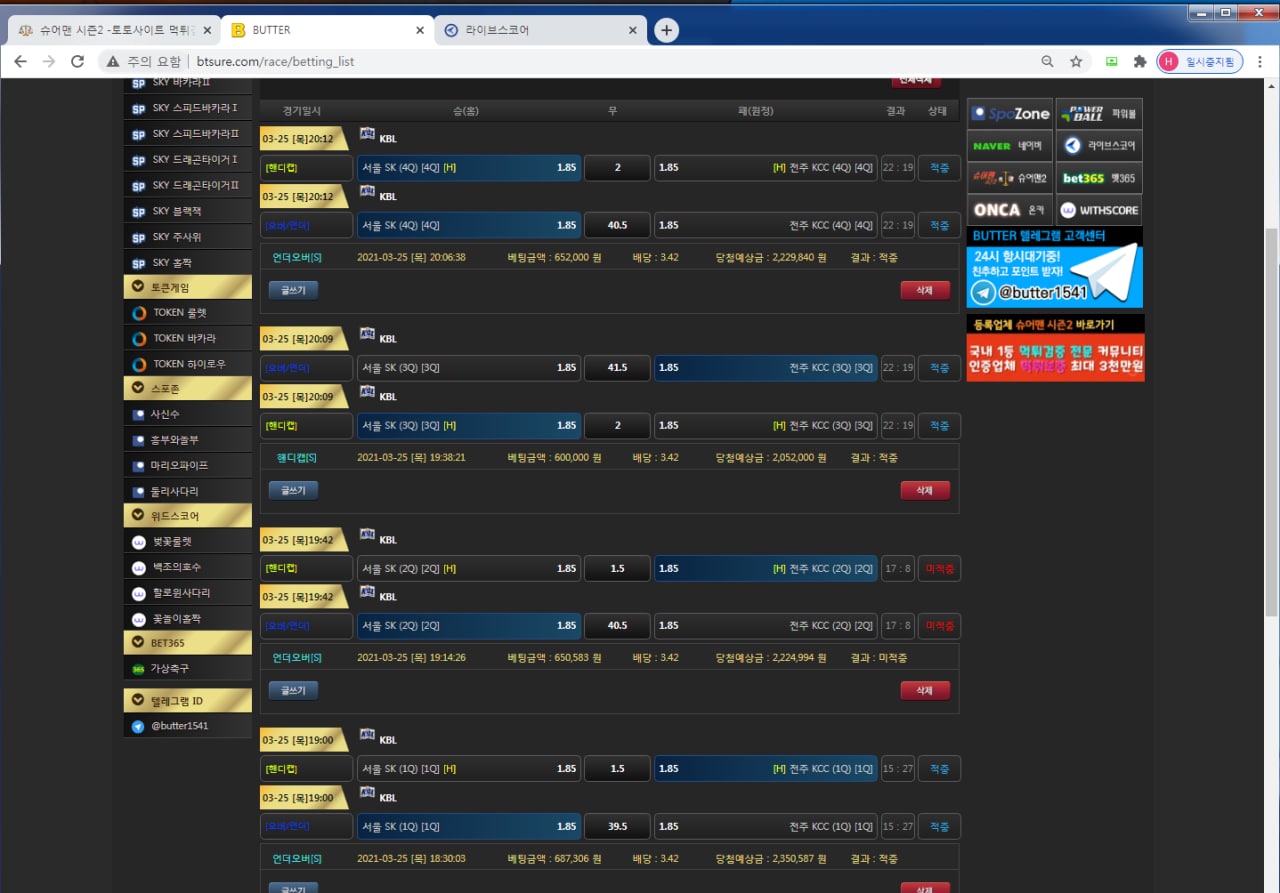Image resolution: width=1280 pixels, height=893 pixels.
Task: Open the browser extensions puzzle icon
Action: tap(1139, 61)
